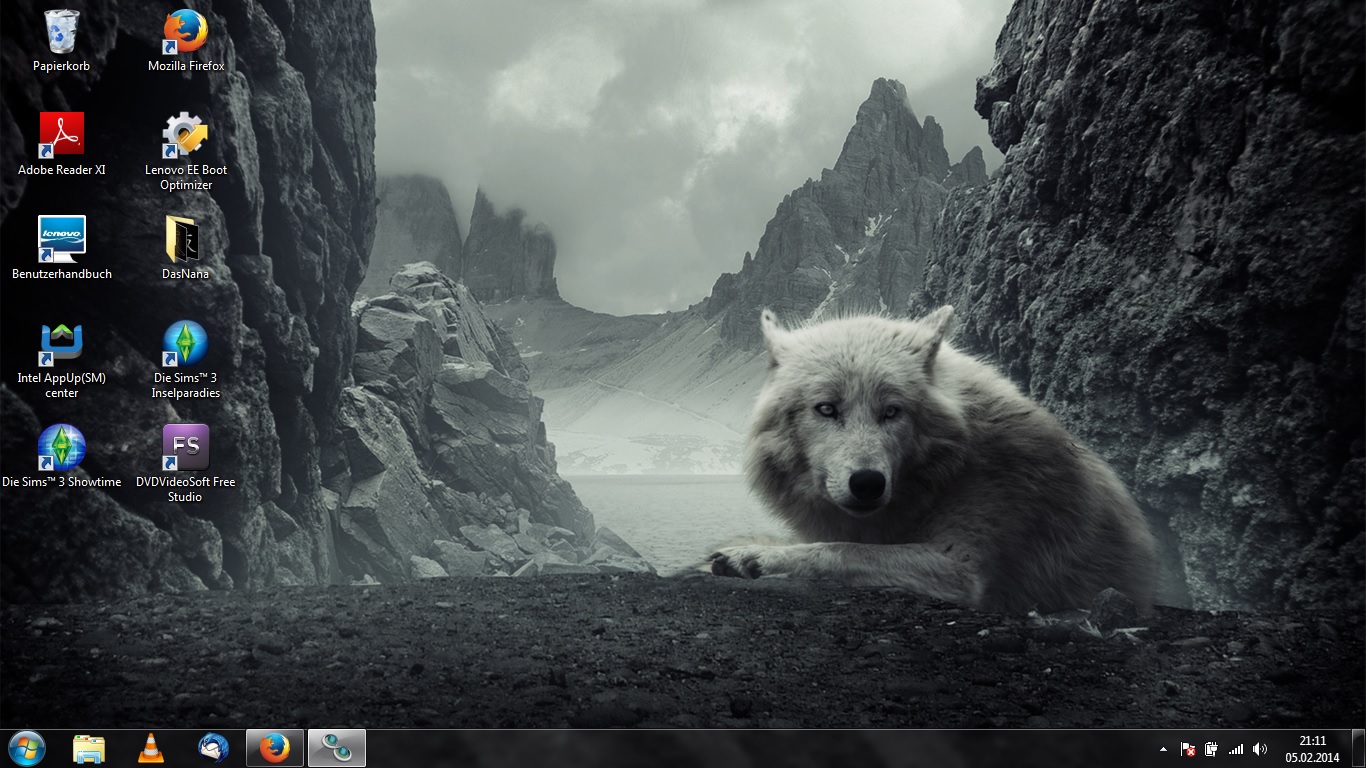Open the Windows Start menu orb

(27, 748)
